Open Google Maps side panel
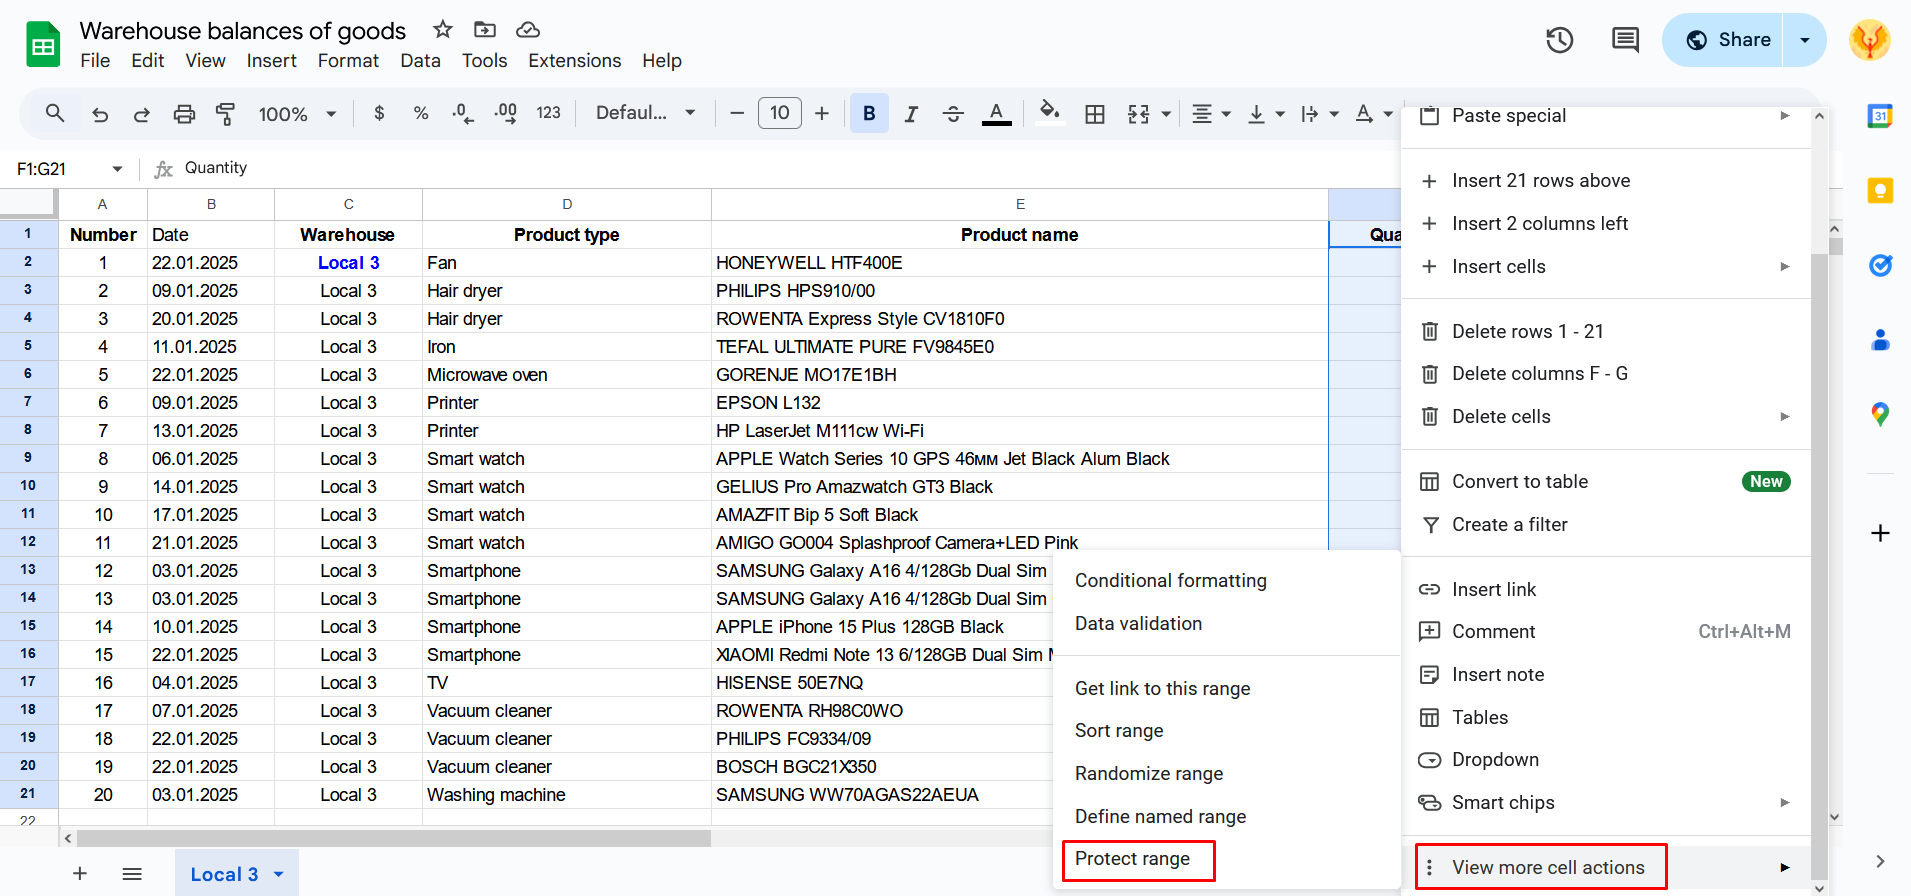1911x896 pixels. pyautogui.click(x=1880, y=414)
